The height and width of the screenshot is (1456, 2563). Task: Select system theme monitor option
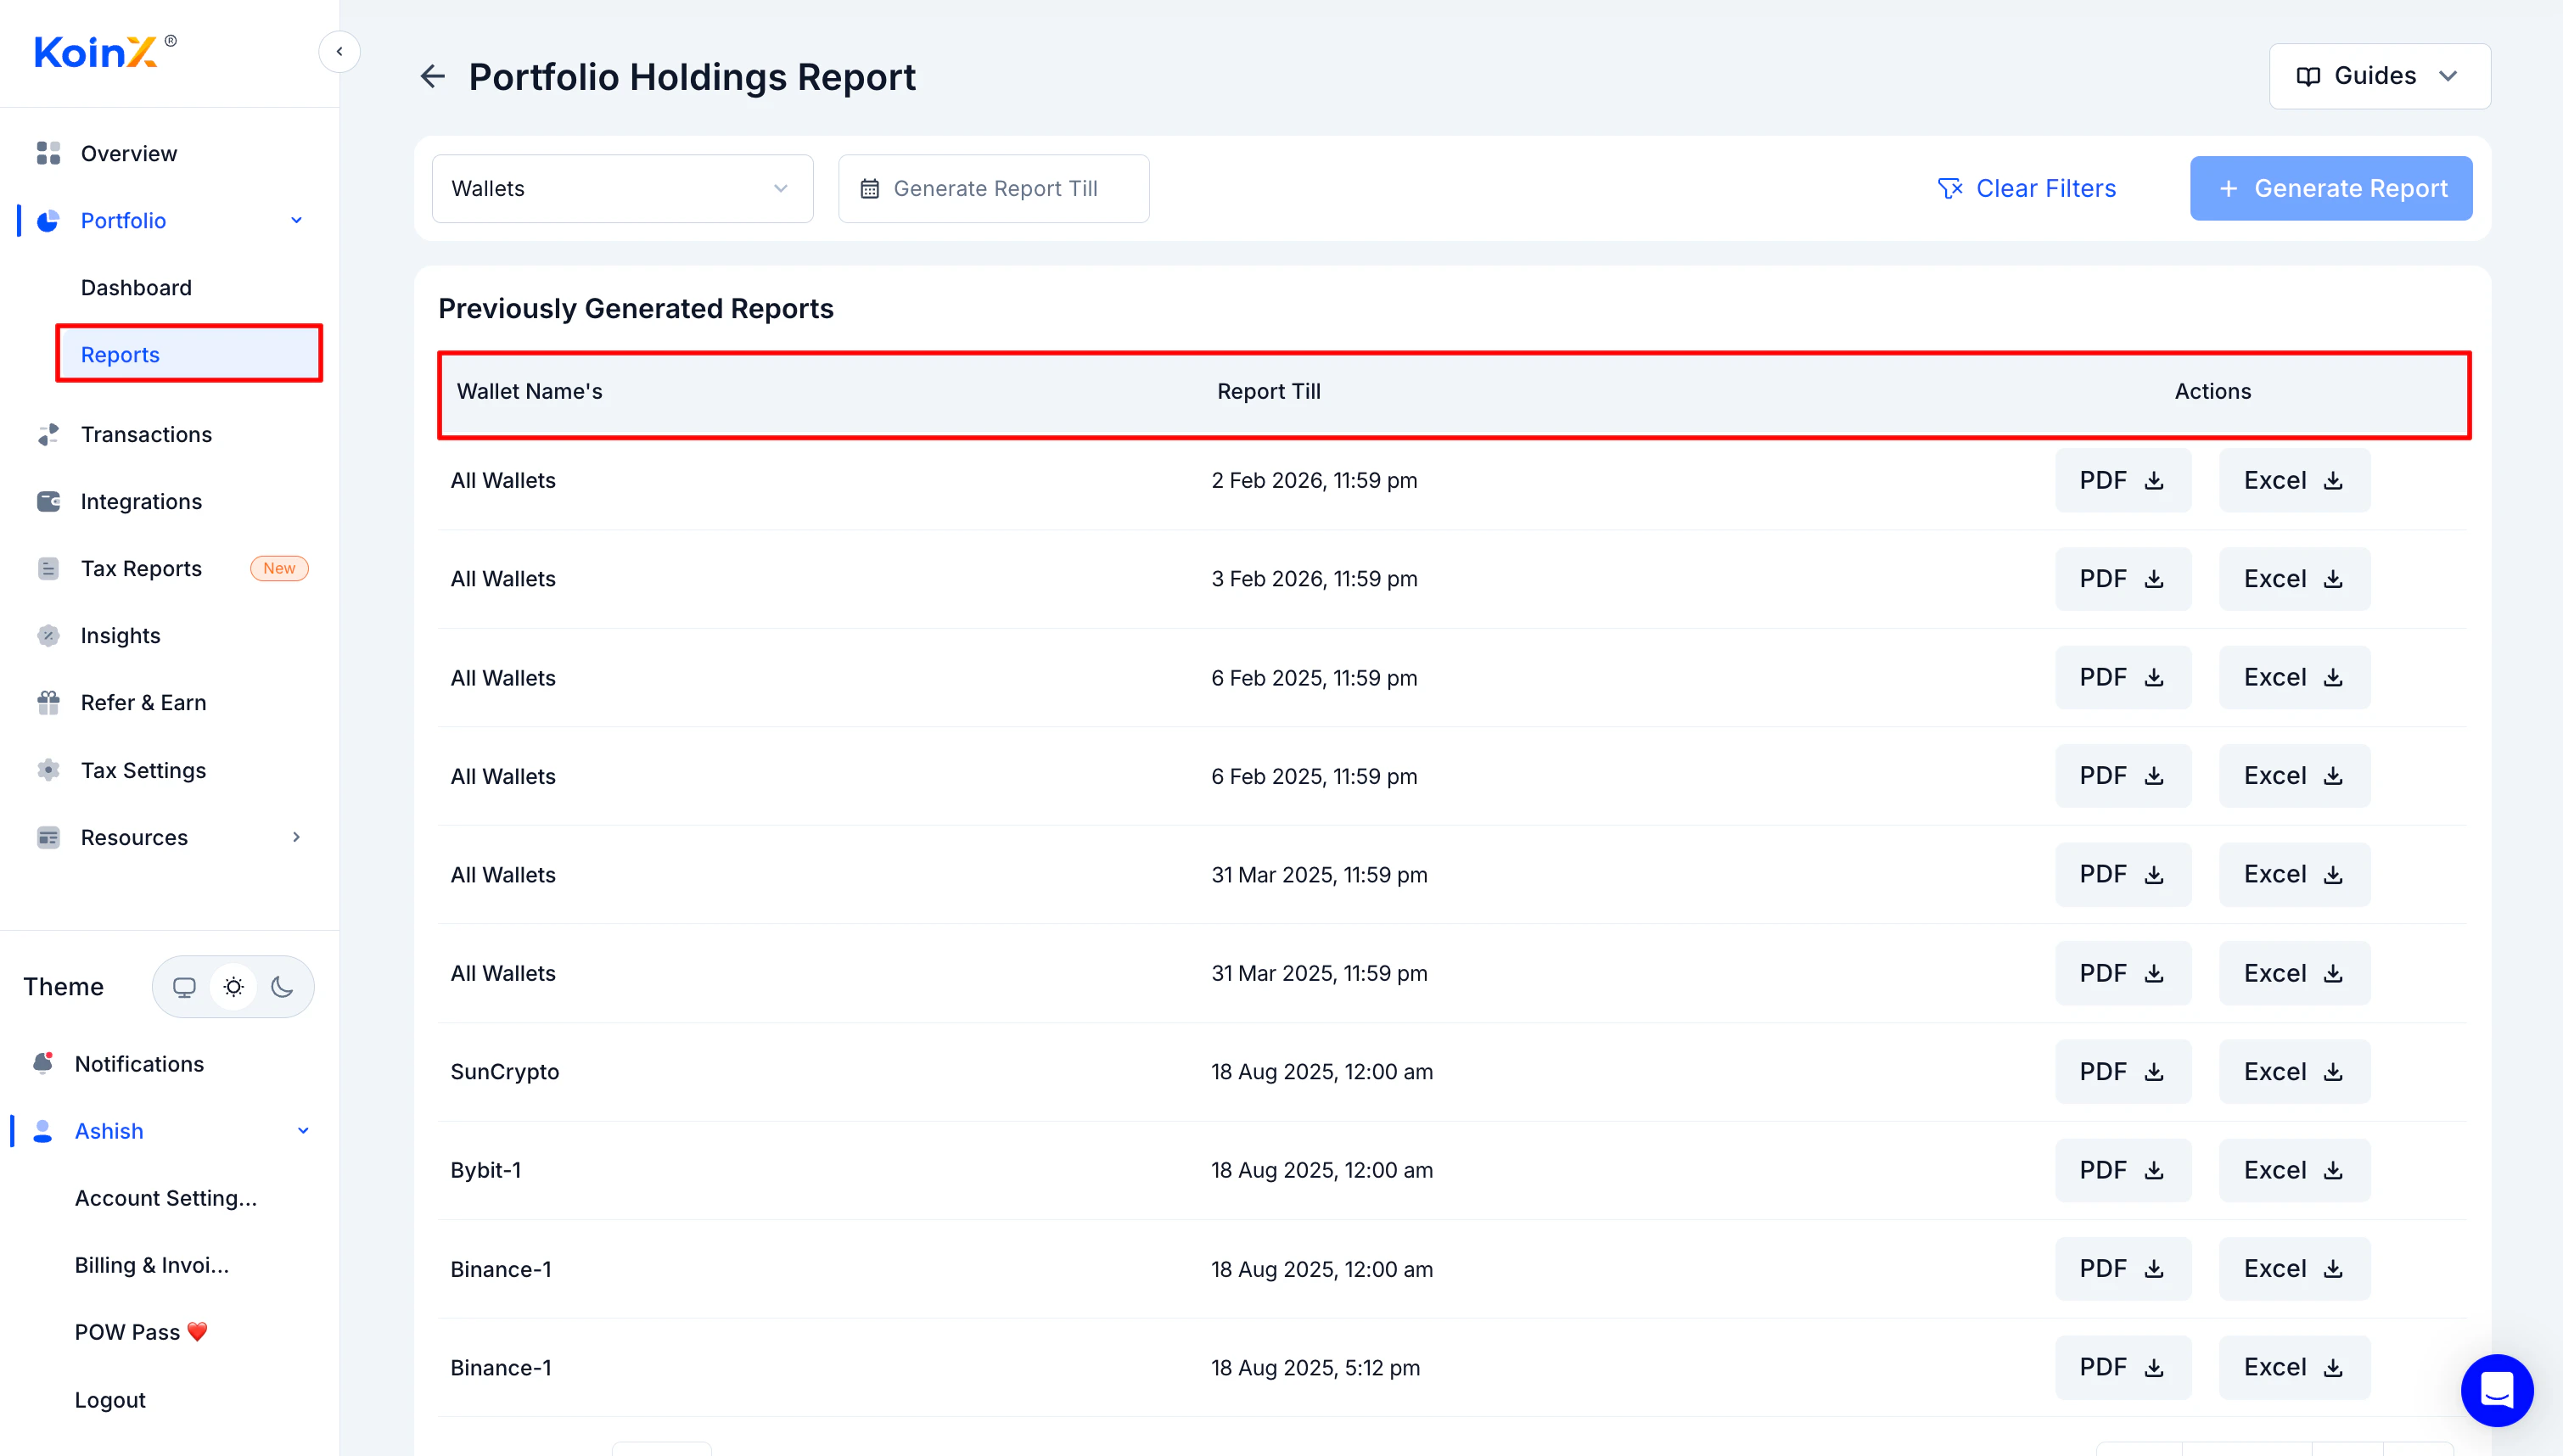tap(184, 987)
